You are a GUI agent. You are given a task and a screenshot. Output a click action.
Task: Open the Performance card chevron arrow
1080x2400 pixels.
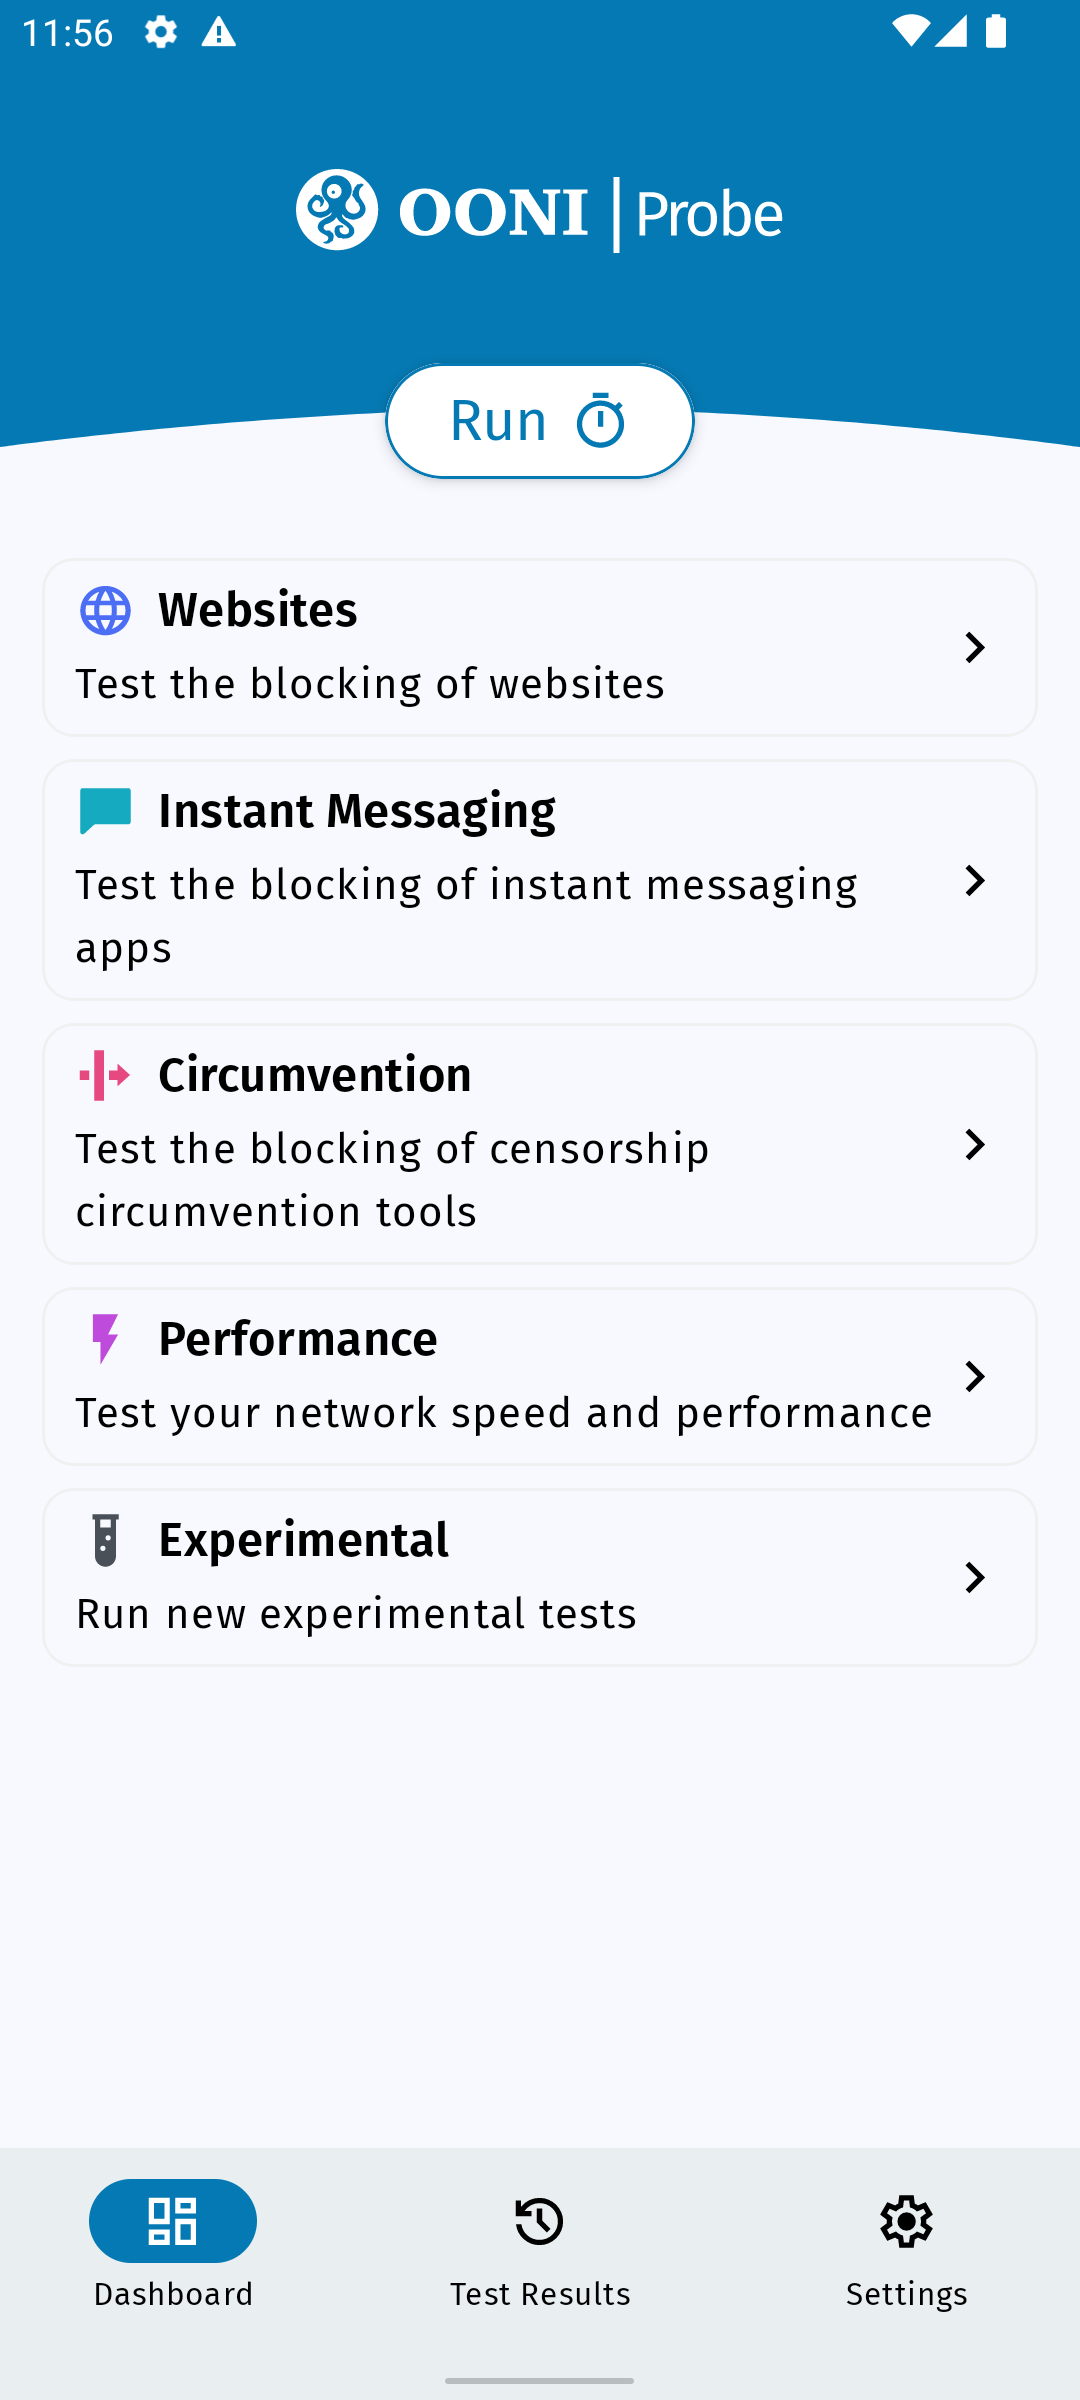tap(975, 1376)
